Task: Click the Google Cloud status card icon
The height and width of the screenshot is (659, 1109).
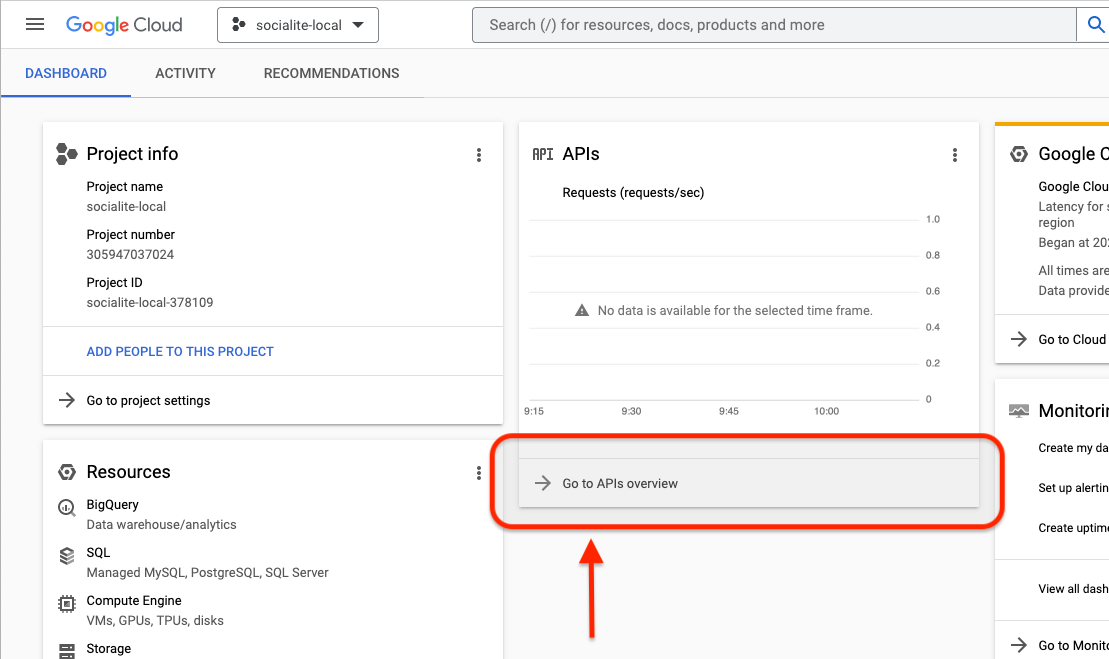Action: click(1018, 153)
